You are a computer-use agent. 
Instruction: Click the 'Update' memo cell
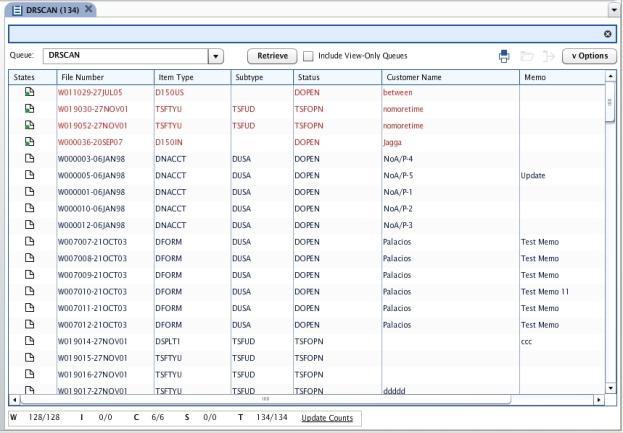(x=562, y=176)
